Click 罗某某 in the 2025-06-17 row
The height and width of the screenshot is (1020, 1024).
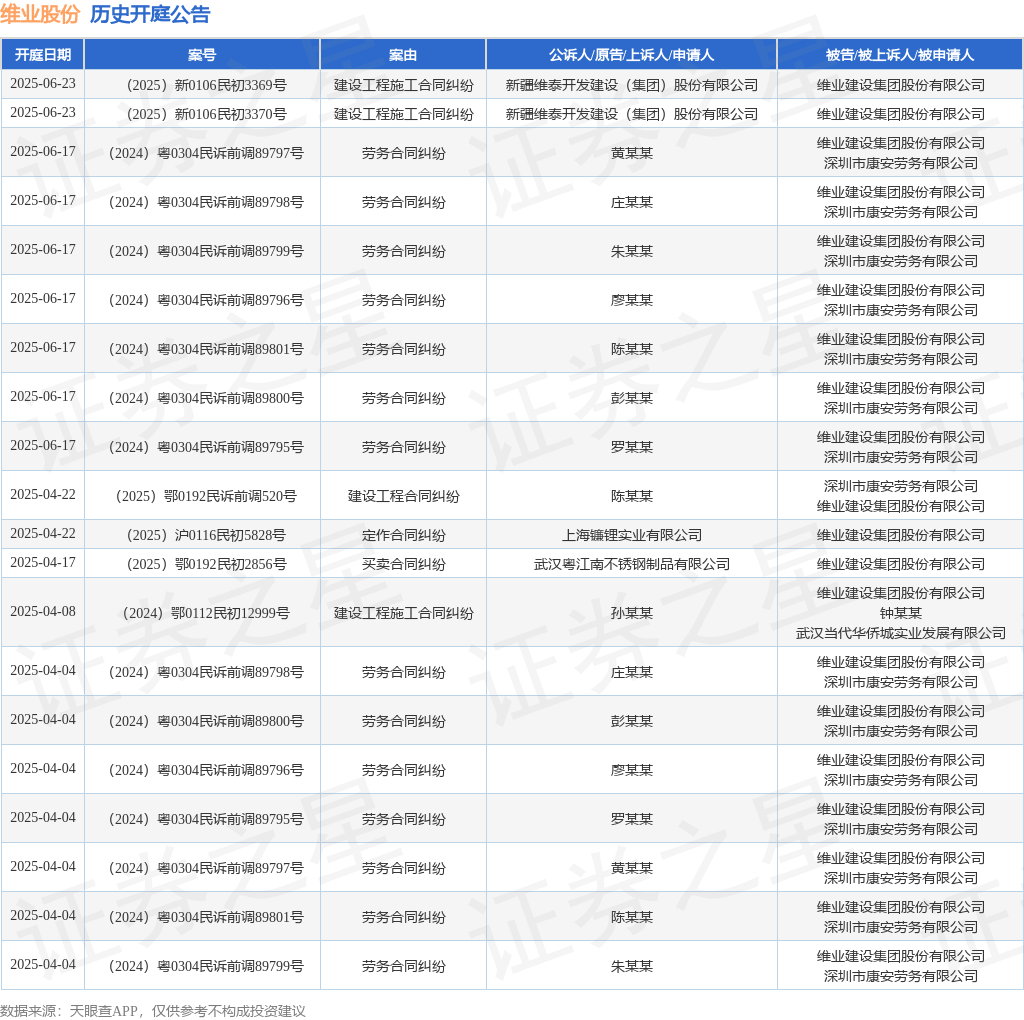632,447
